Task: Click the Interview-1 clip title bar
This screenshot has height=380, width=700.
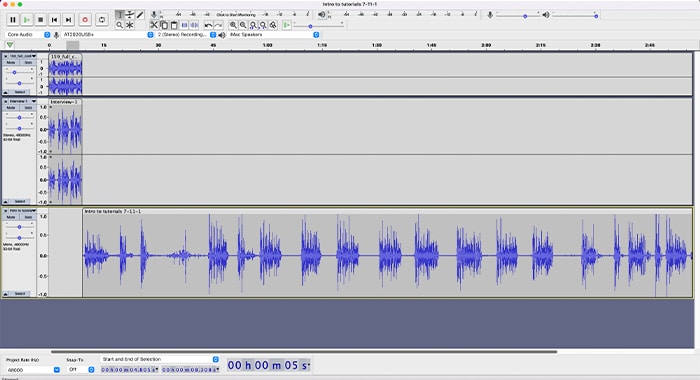Action: pos(65,102)
